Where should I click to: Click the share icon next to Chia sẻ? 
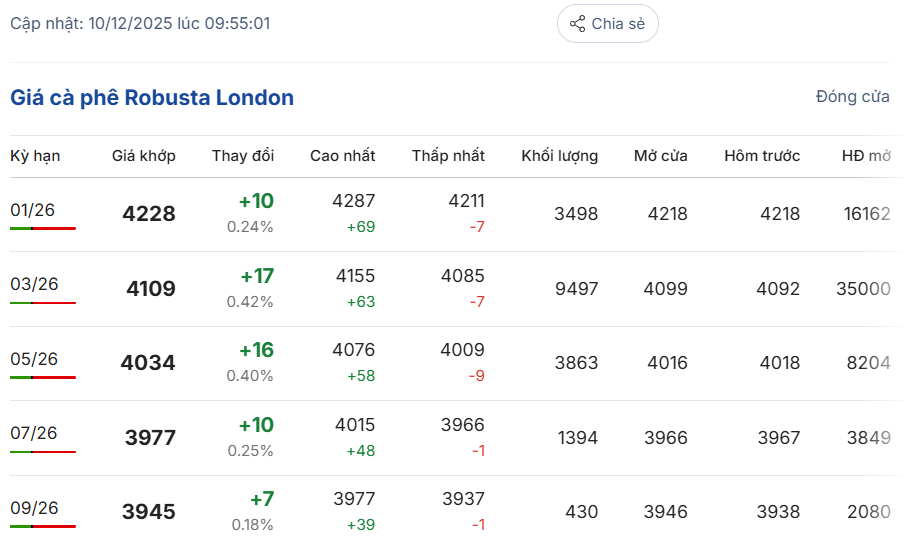[577, 24]
